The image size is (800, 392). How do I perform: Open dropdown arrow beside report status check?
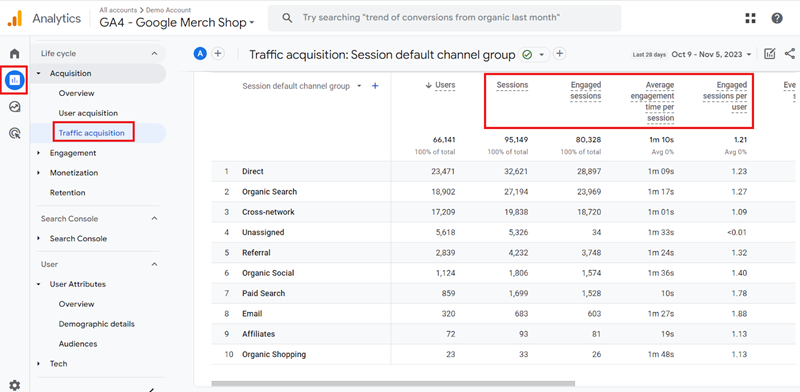(x=542, y=54)
